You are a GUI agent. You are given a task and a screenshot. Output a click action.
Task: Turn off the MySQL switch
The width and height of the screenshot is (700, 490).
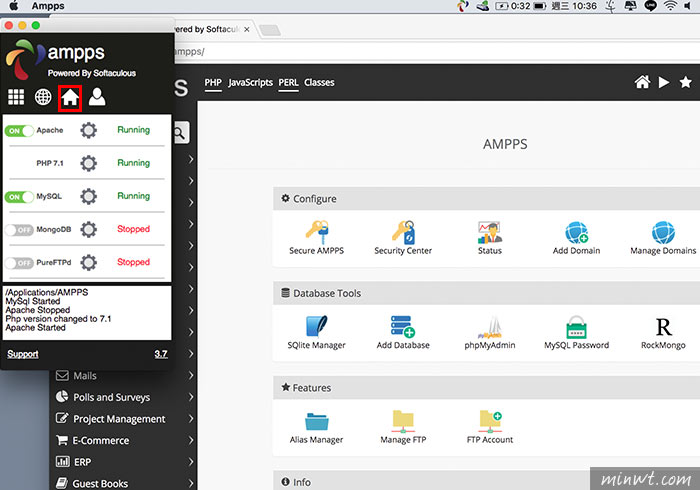(x=19, y=197)
